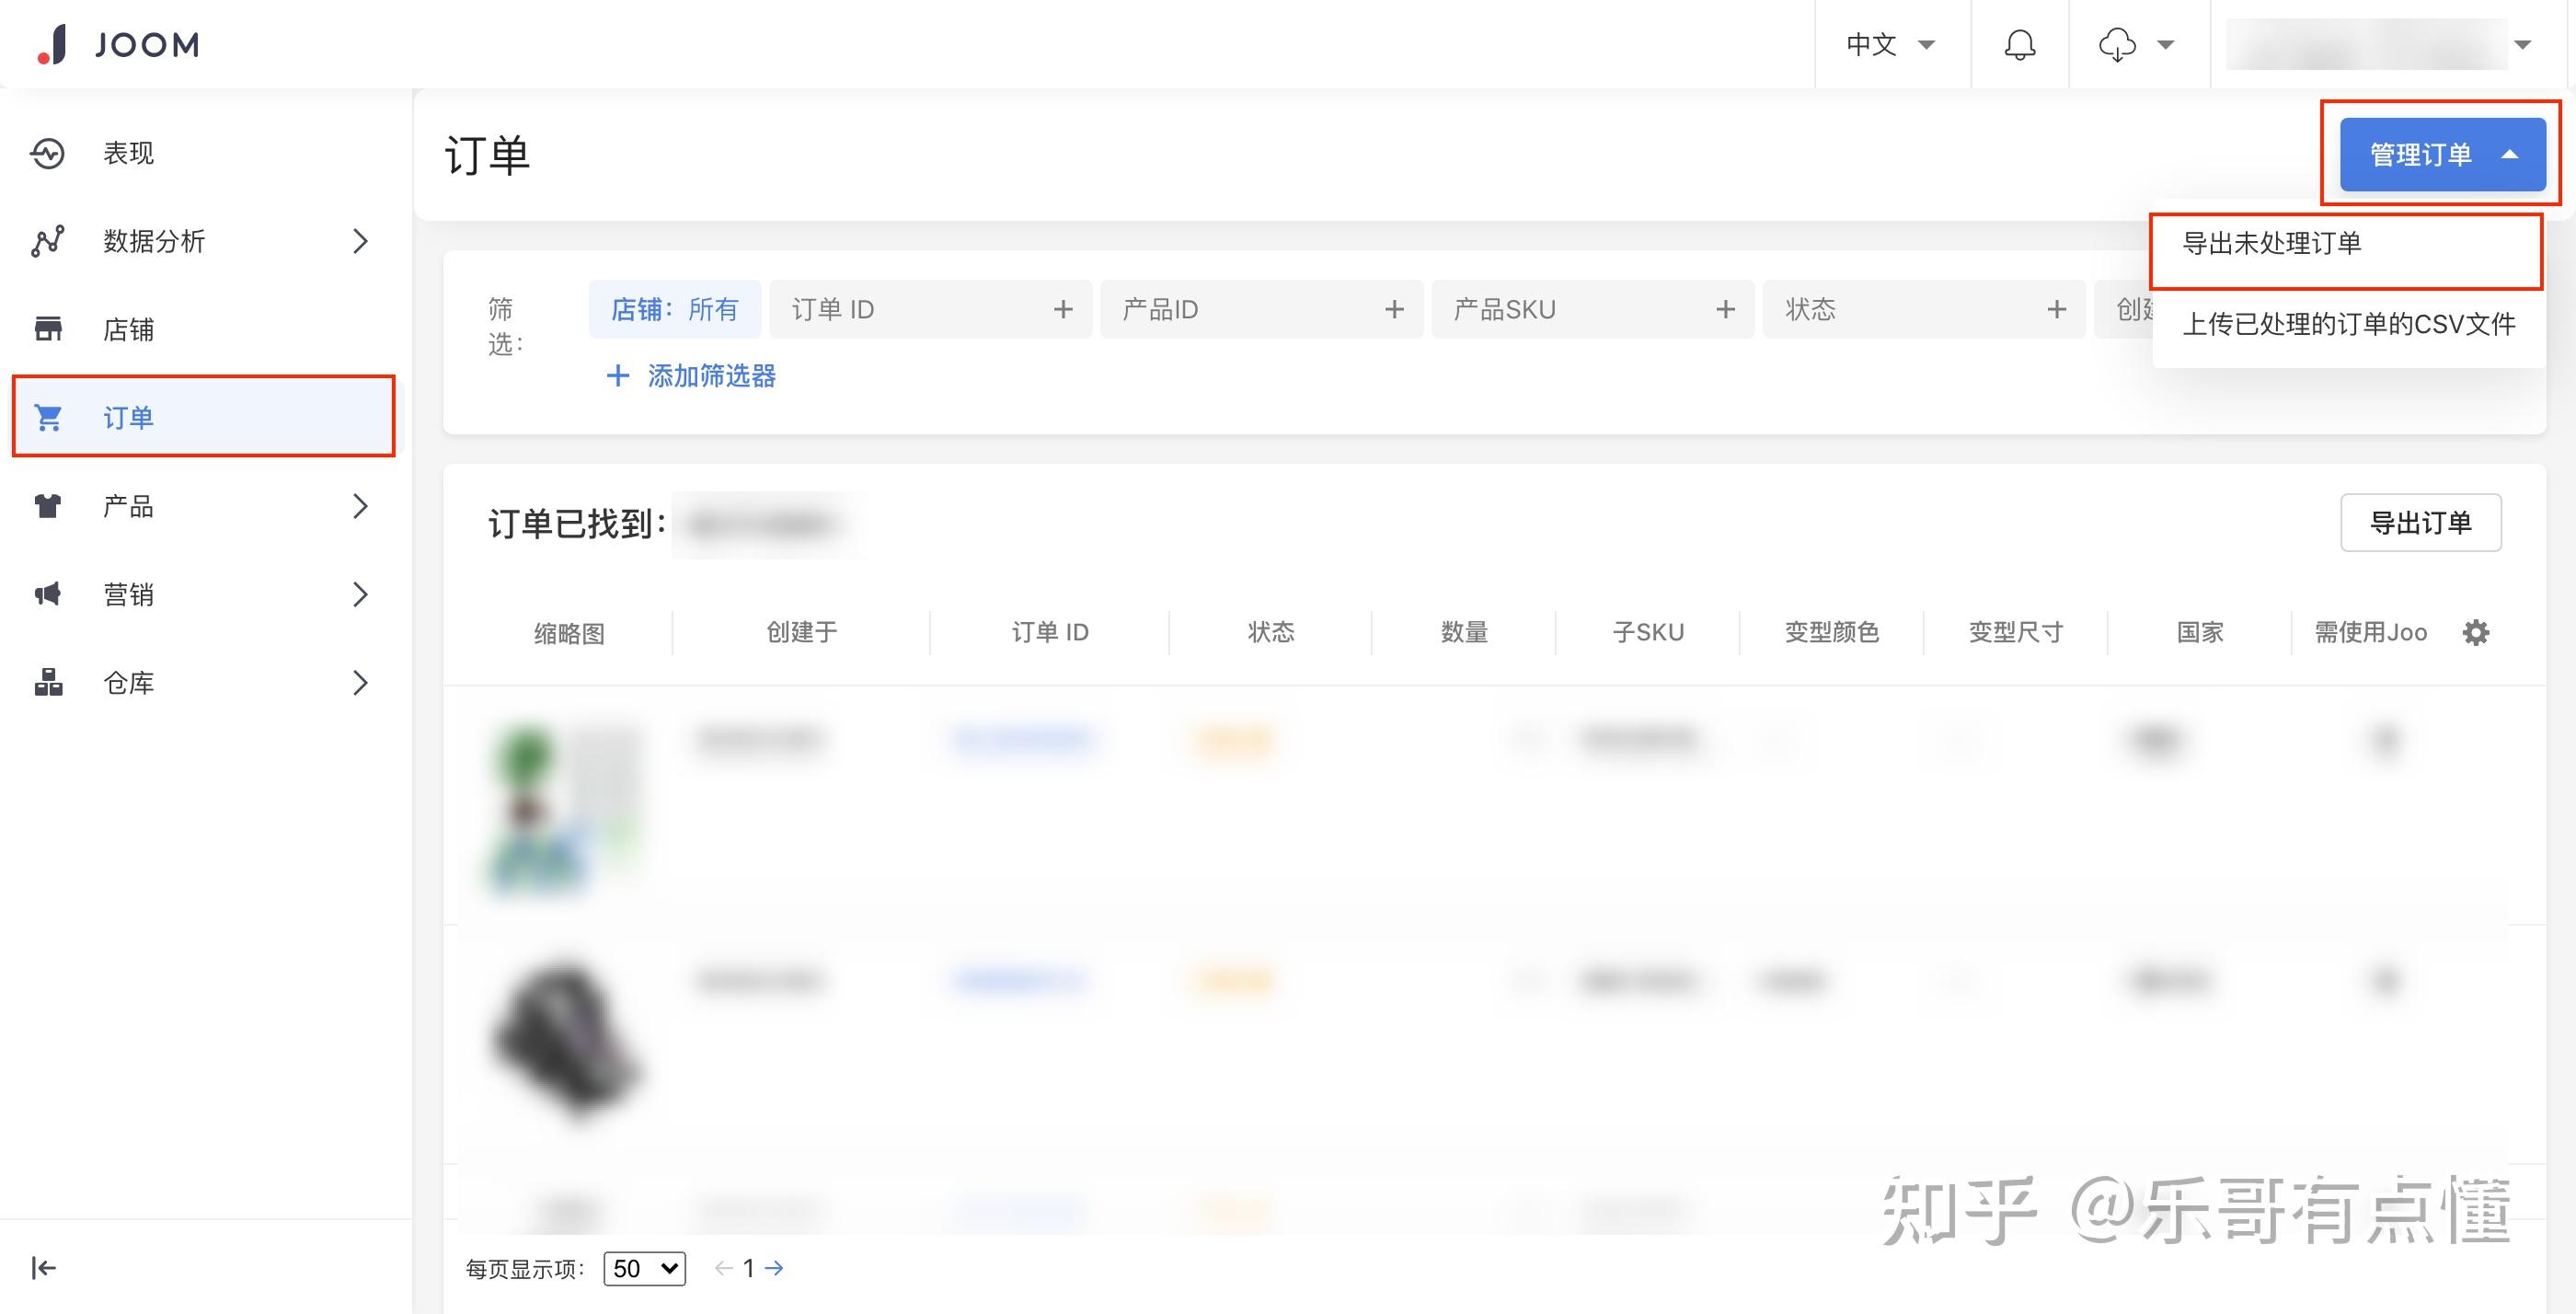Open the language selector dropdown
Viewport: 2576px width, 1314px height.
tap(1891, 44)
